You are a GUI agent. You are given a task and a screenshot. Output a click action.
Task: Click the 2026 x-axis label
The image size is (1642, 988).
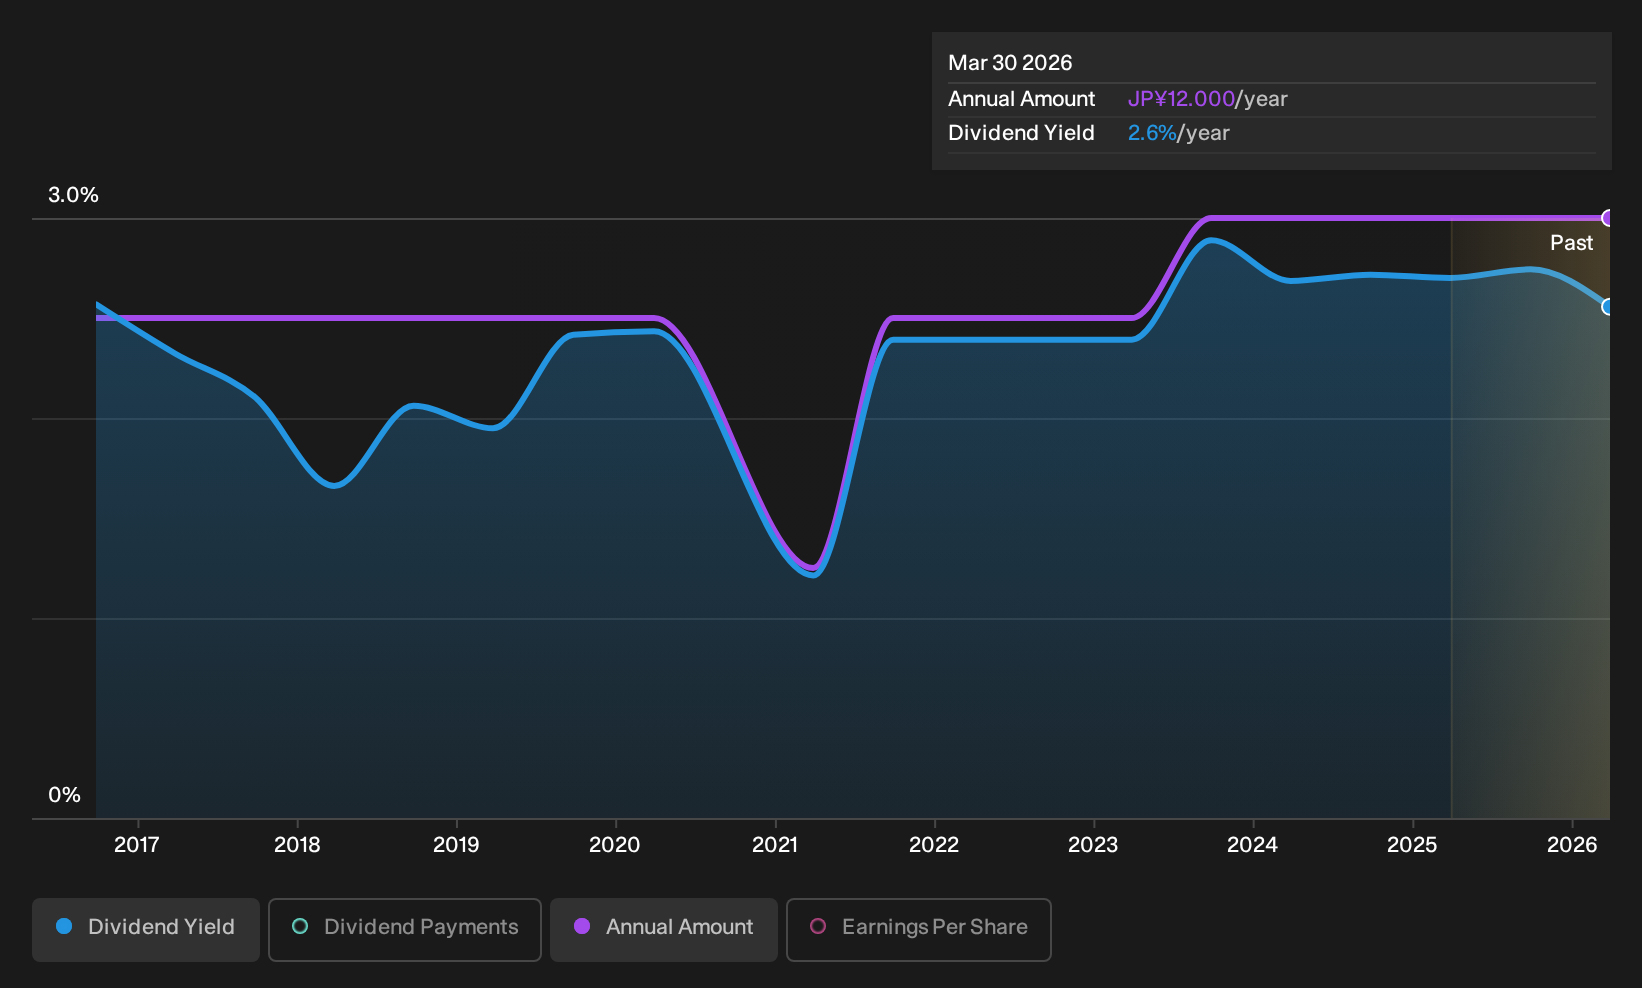click(x=1572, y=845)
